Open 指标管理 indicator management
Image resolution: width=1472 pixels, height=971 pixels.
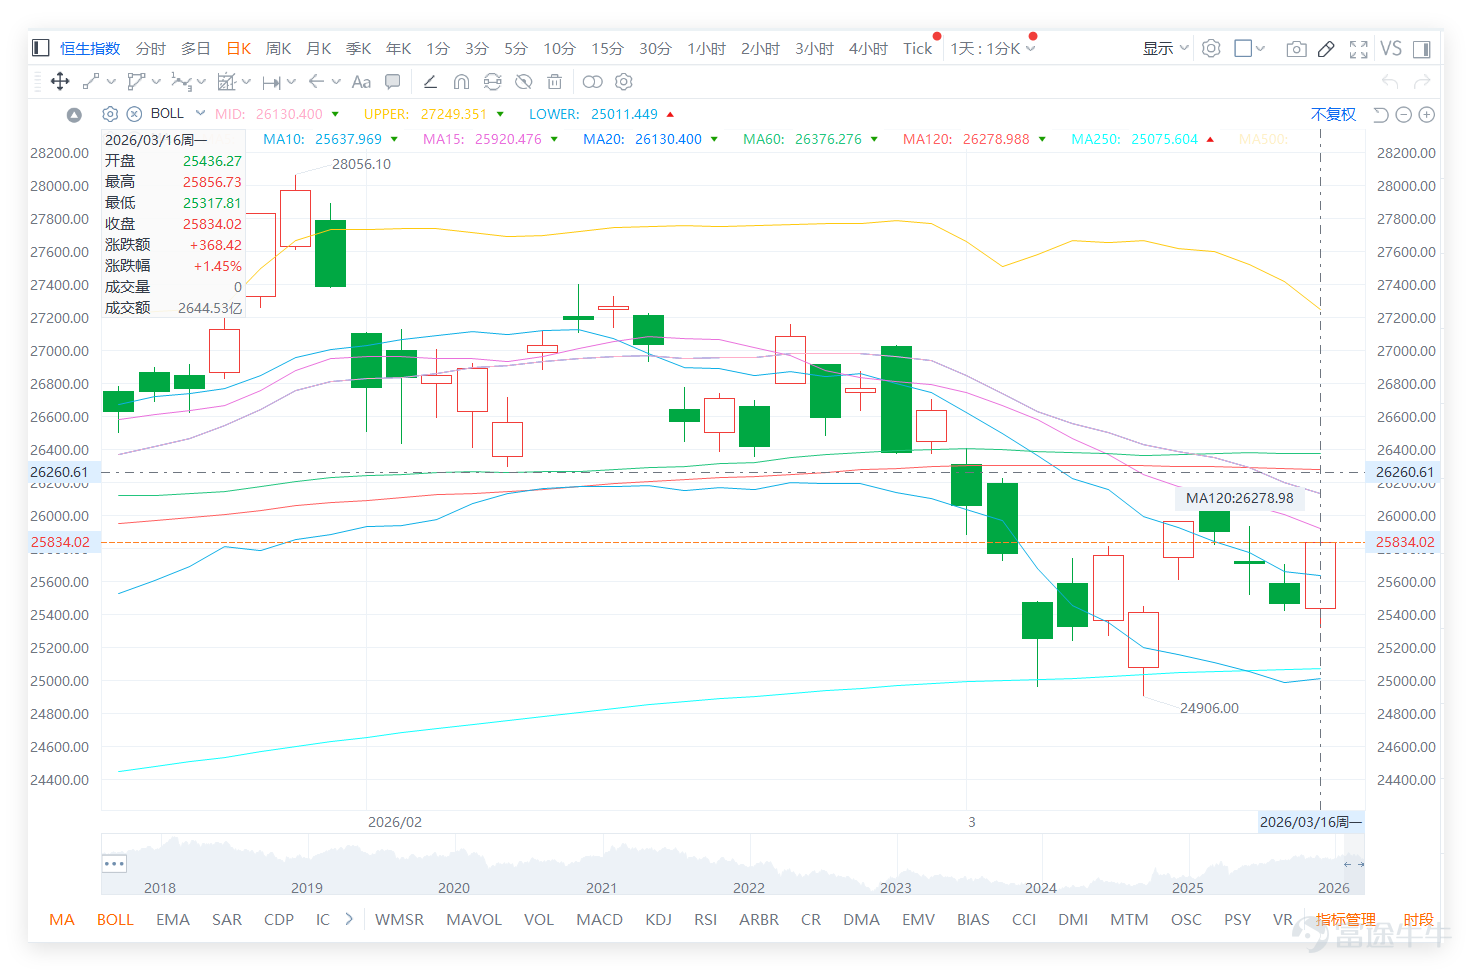click(x=1345, y=919)
